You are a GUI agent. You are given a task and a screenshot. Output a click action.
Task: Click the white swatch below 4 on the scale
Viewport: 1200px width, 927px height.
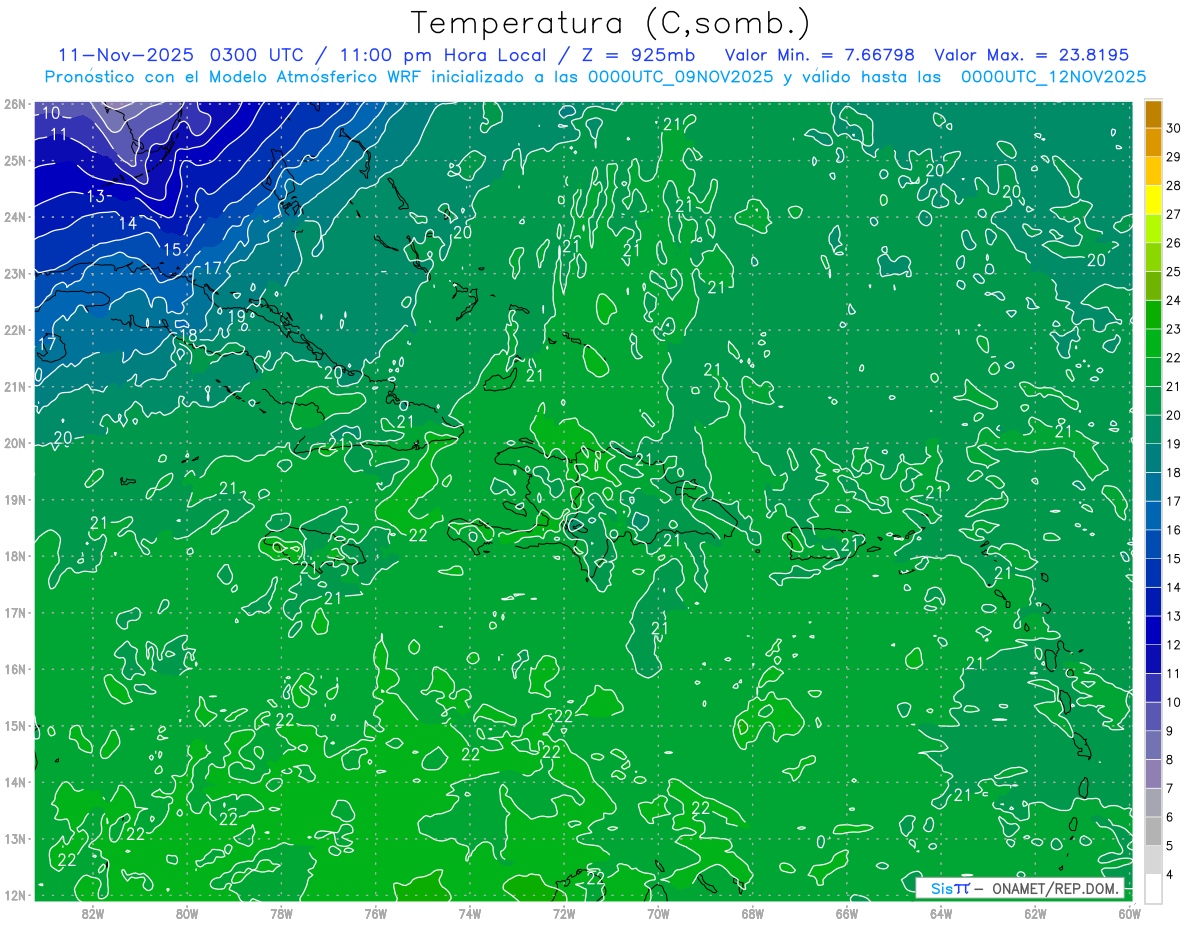click(1154, 888)
